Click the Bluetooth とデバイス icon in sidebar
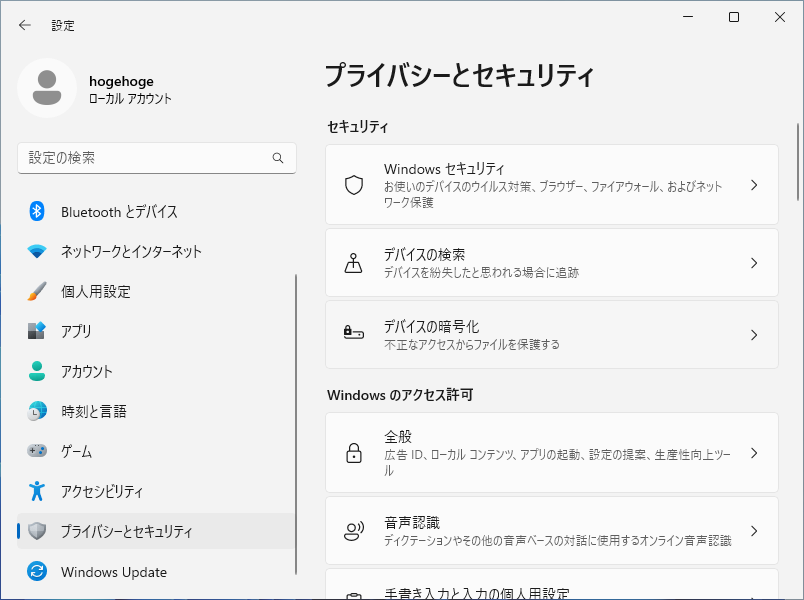Screen dimensions: 804x600 pyautogui.click(x=37, y=211)
